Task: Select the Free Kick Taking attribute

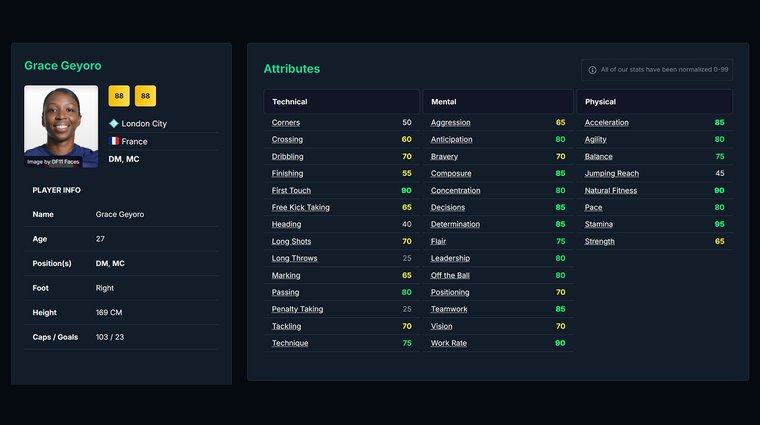Action: pos(300,208)
